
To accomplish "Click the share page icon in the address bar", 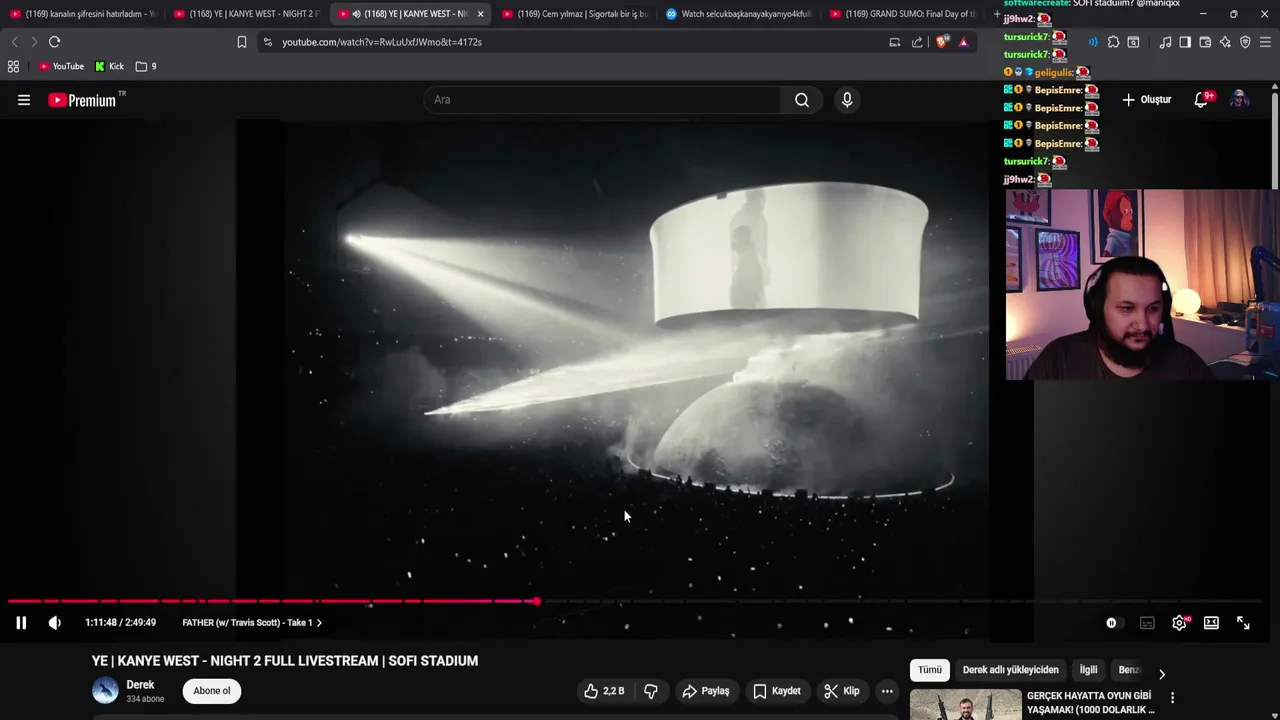I will pyautogui.click(x=917, y=42).
